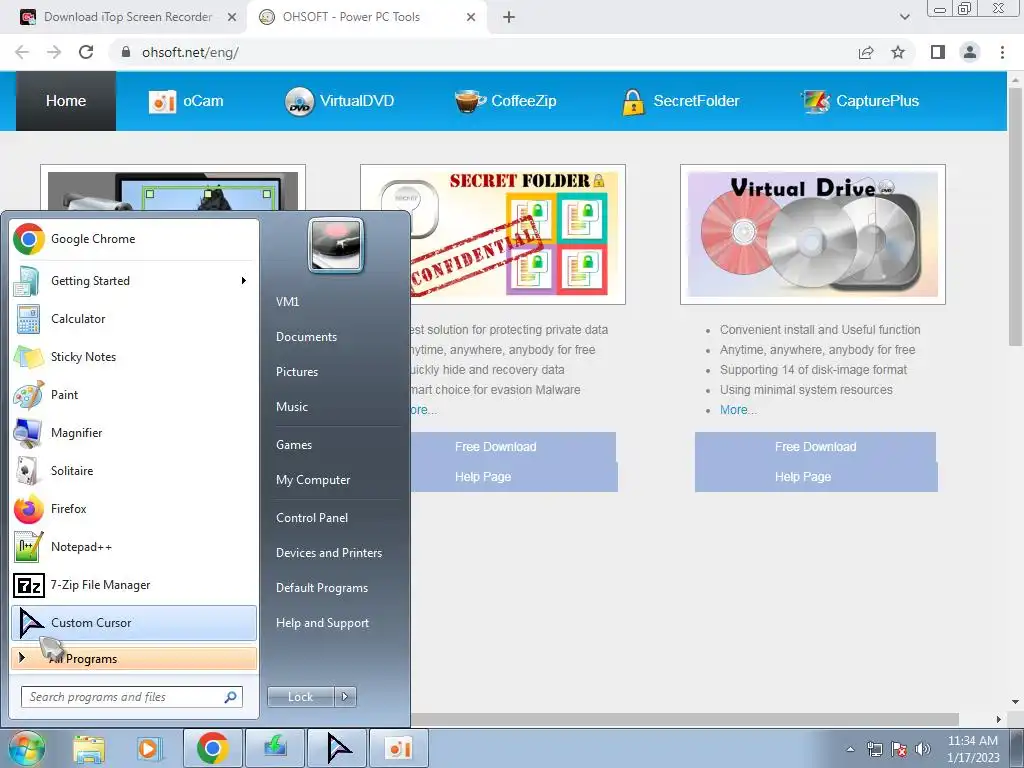Screen dimensions: 1024x768
Task: Click user account picture in Start menu
Action: pos(336,245)
